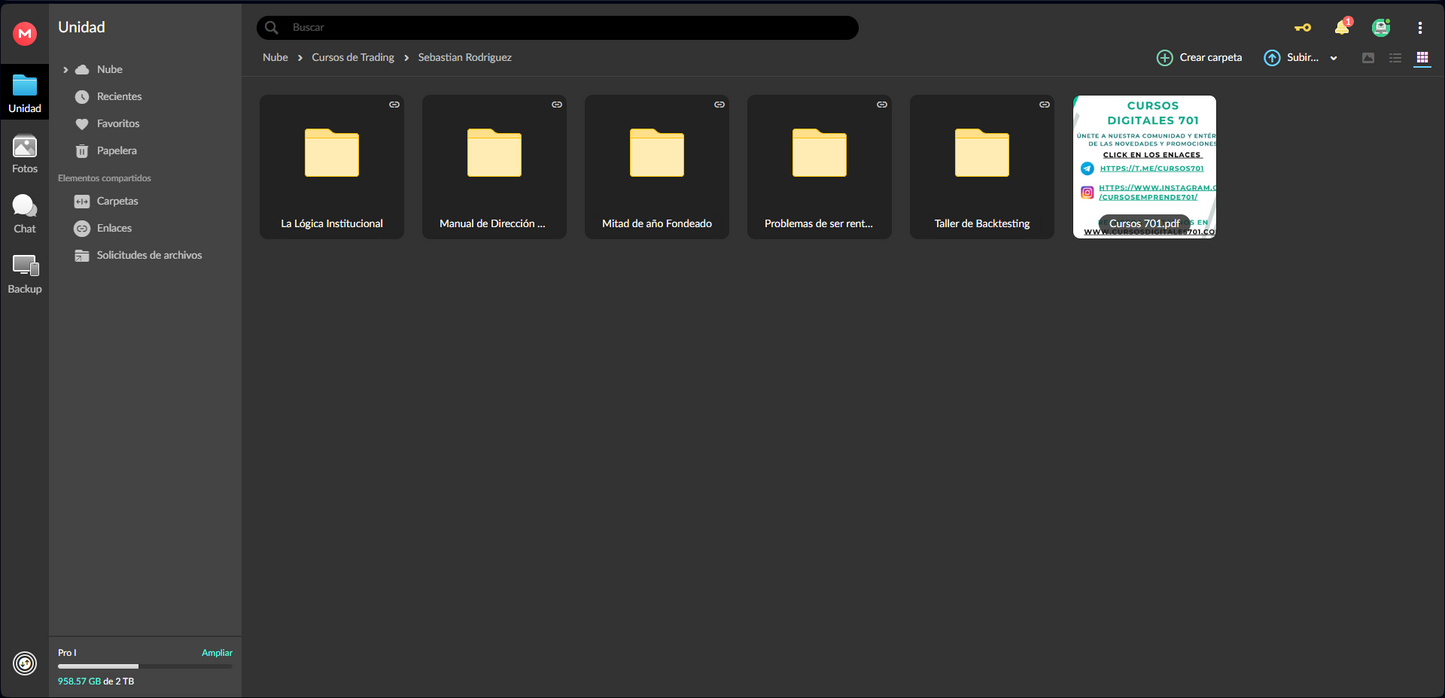The height and width of the screenshot is (698, 1445).
Task: Open the account avatar menu
Action: click(1381, 28)
